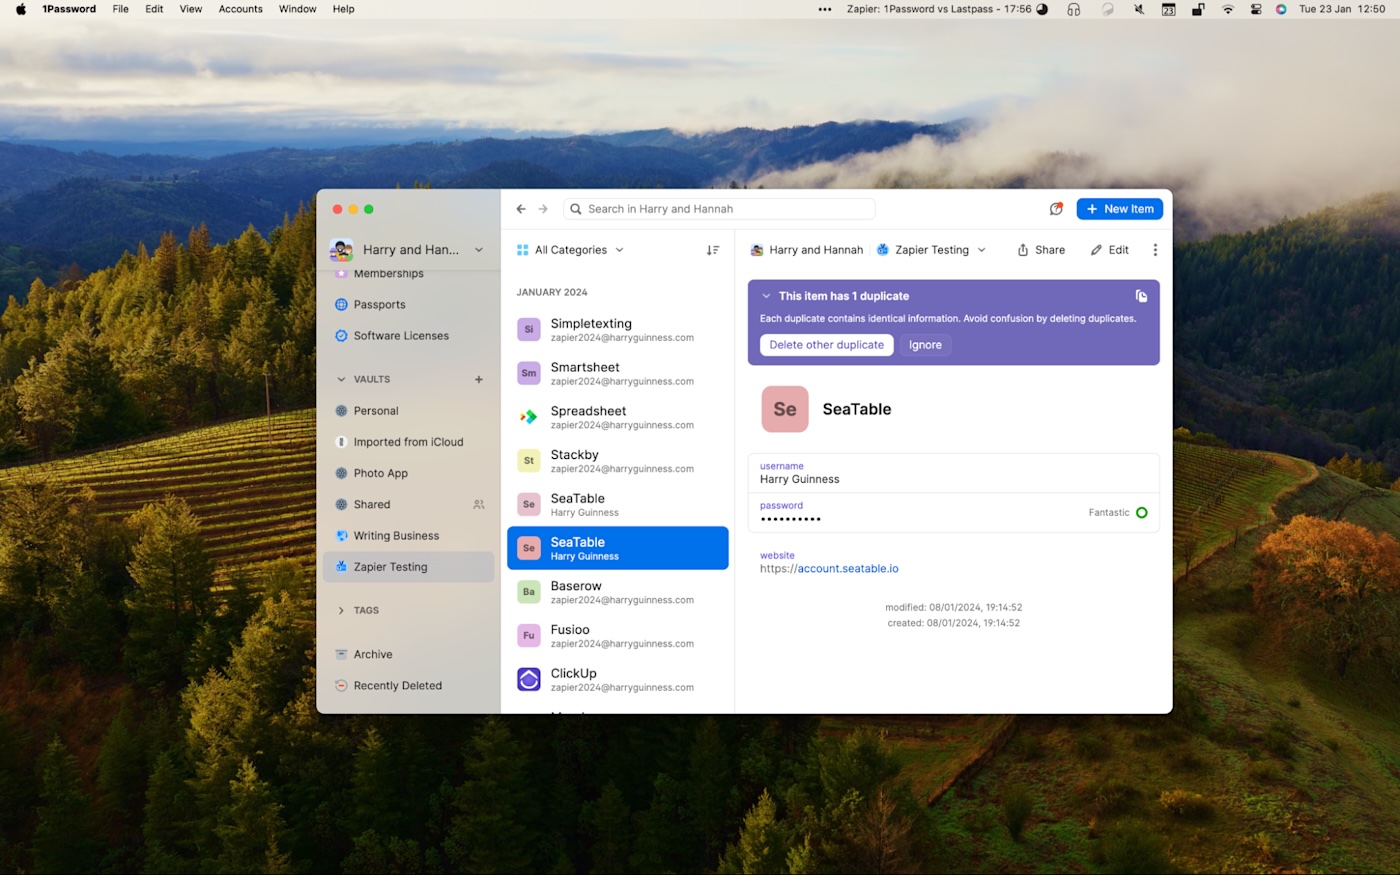Click the Share button
Screen dimensions: 1400x875
coord(1041,250)
